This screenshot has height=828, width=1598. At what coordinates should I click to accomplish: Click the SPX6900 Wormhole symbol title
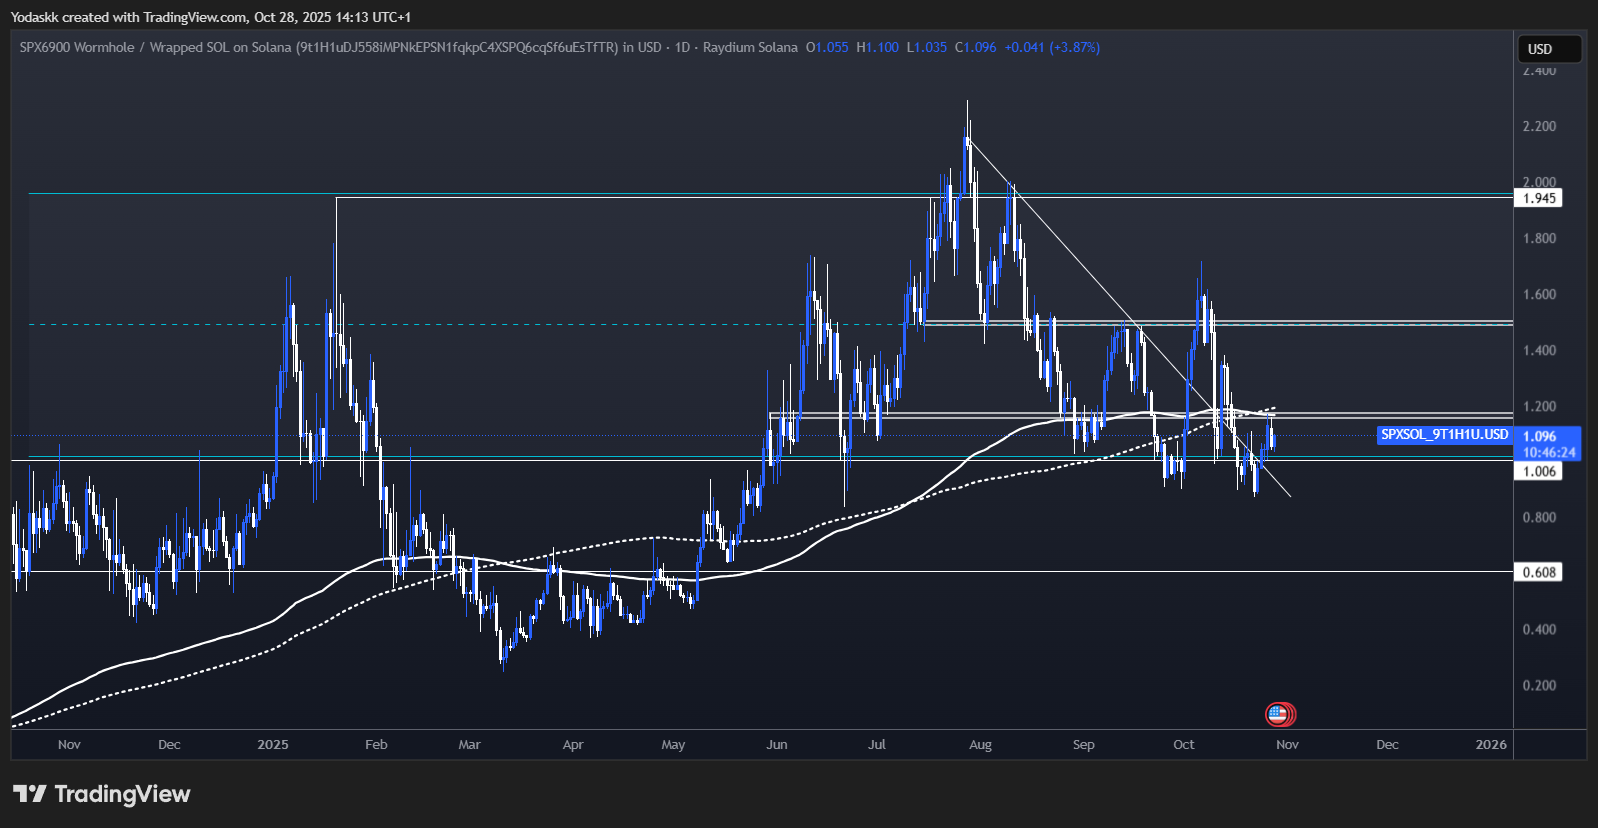click(x=76, y=47)
